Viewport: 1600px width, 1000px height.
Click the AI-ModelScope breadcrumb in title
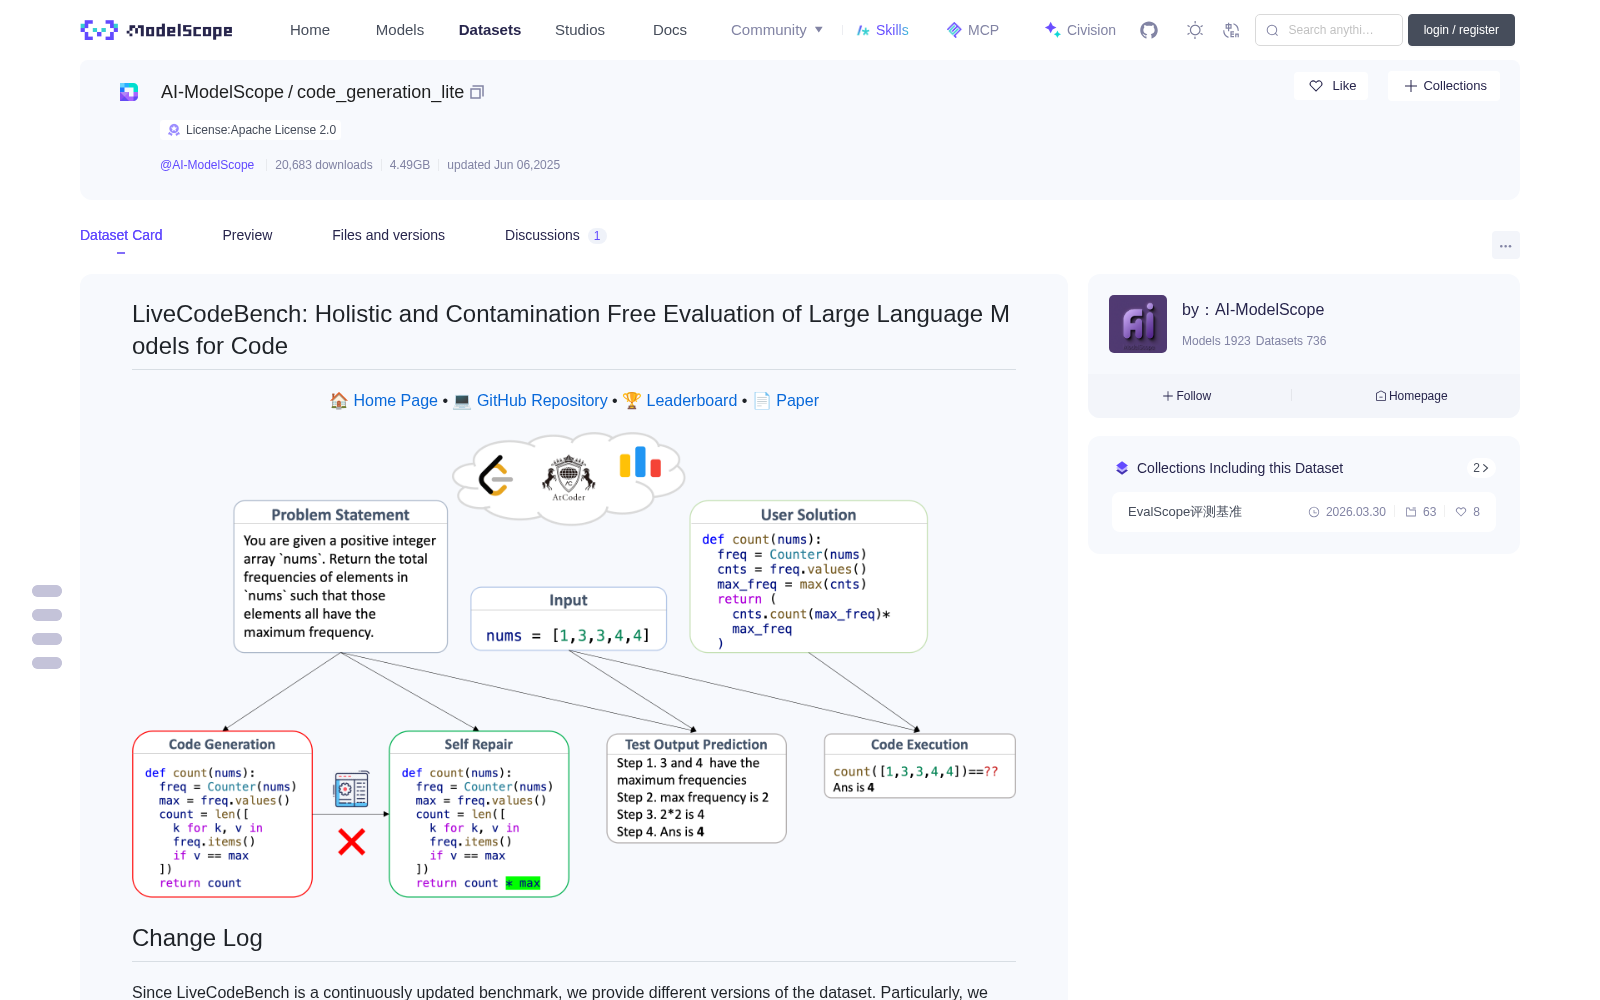[x=222, y=92]
